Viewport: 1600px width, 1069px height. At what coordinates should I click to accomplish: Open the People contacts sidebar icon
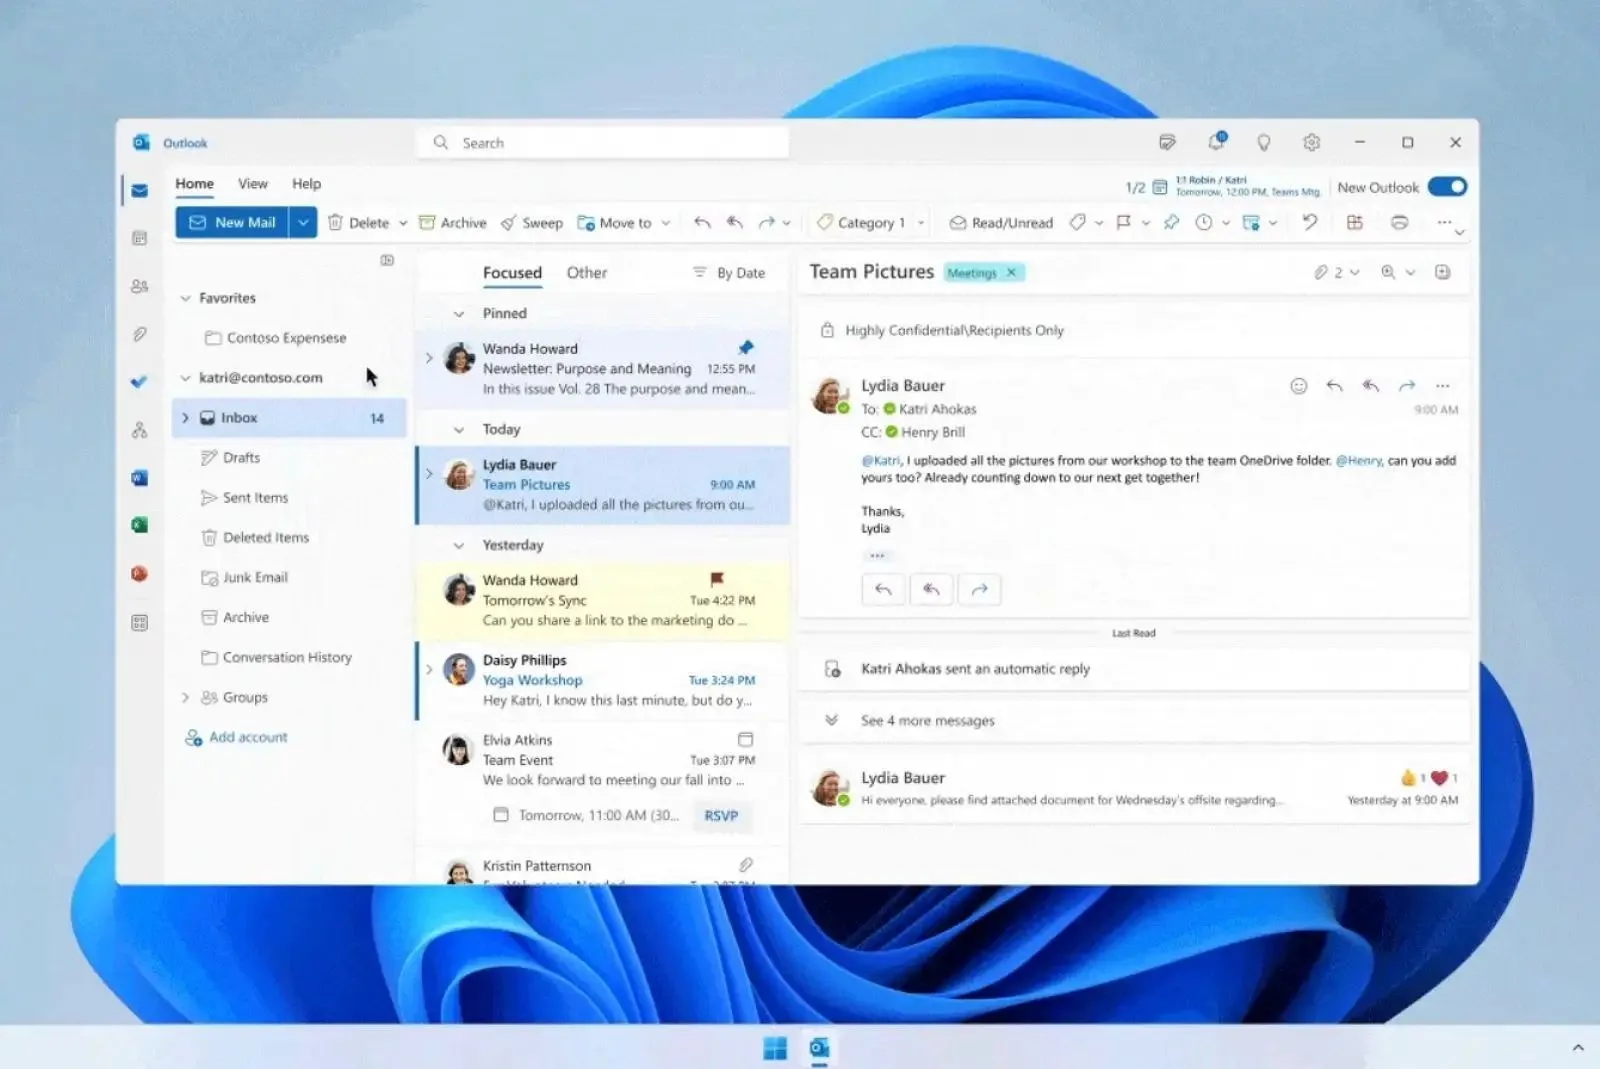click(139, 286)
